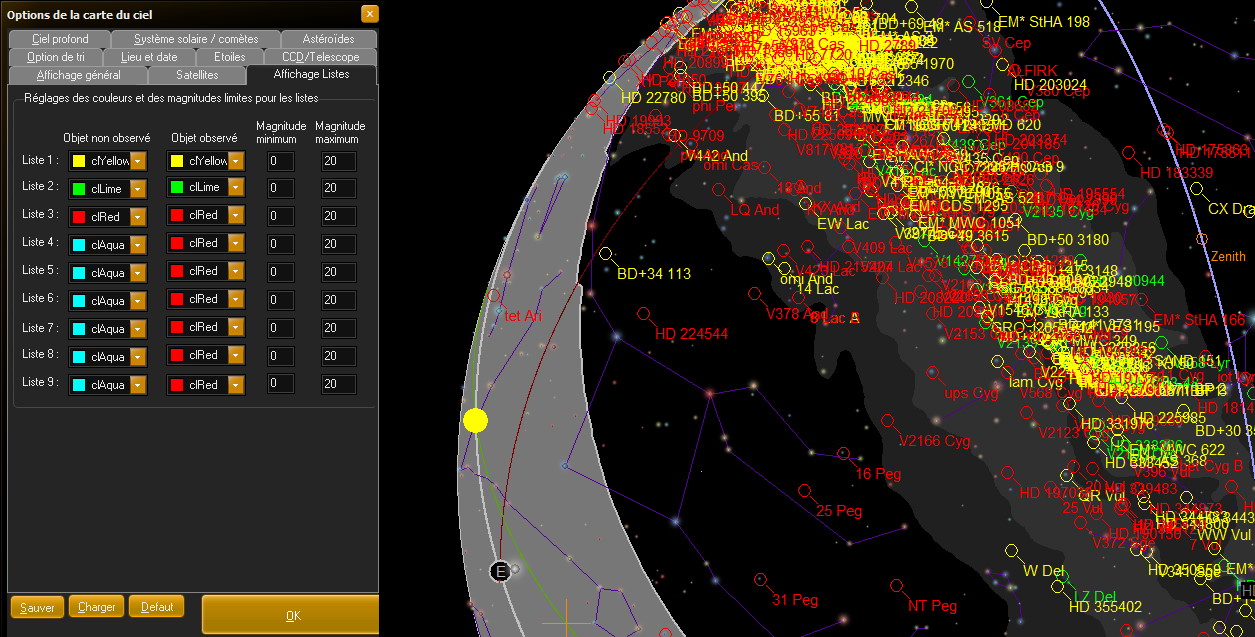The width and height of the screenshot is (1255, 637).
Task: Click the Charger button
Action: [96, 607]
